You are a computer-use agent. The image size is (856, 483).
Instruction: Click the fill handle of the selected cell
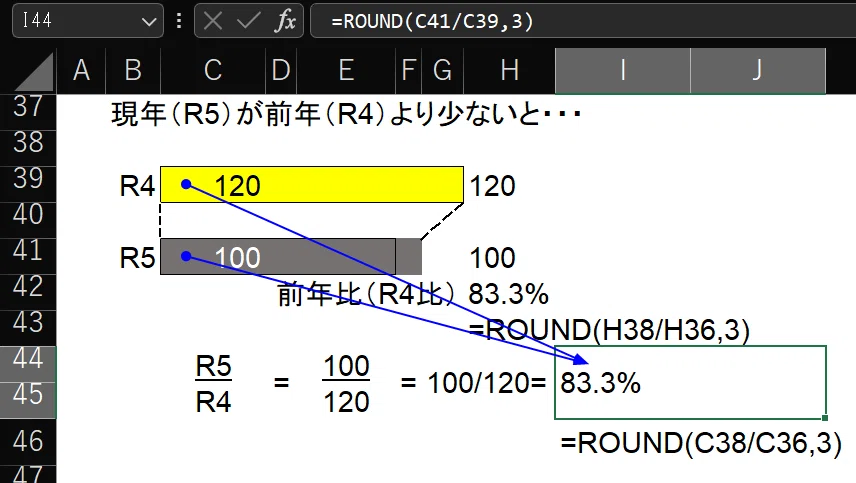point(825,418)
